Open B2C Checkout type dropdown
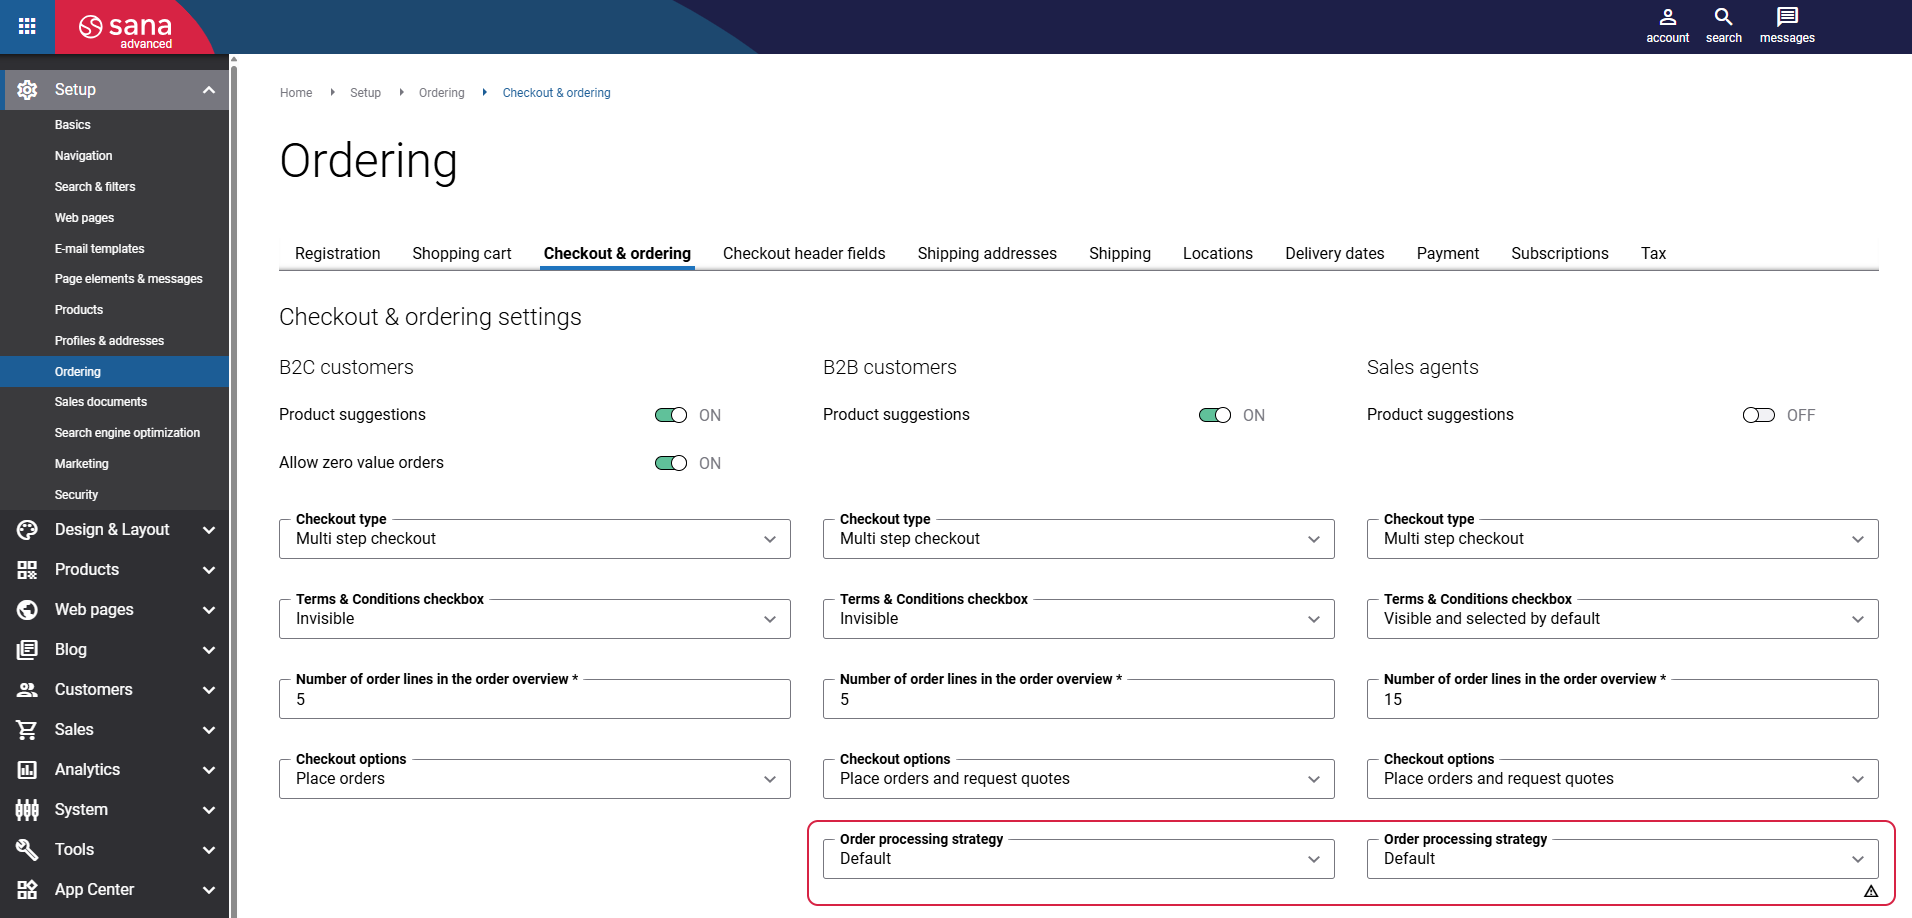 [x=534, y=539]
